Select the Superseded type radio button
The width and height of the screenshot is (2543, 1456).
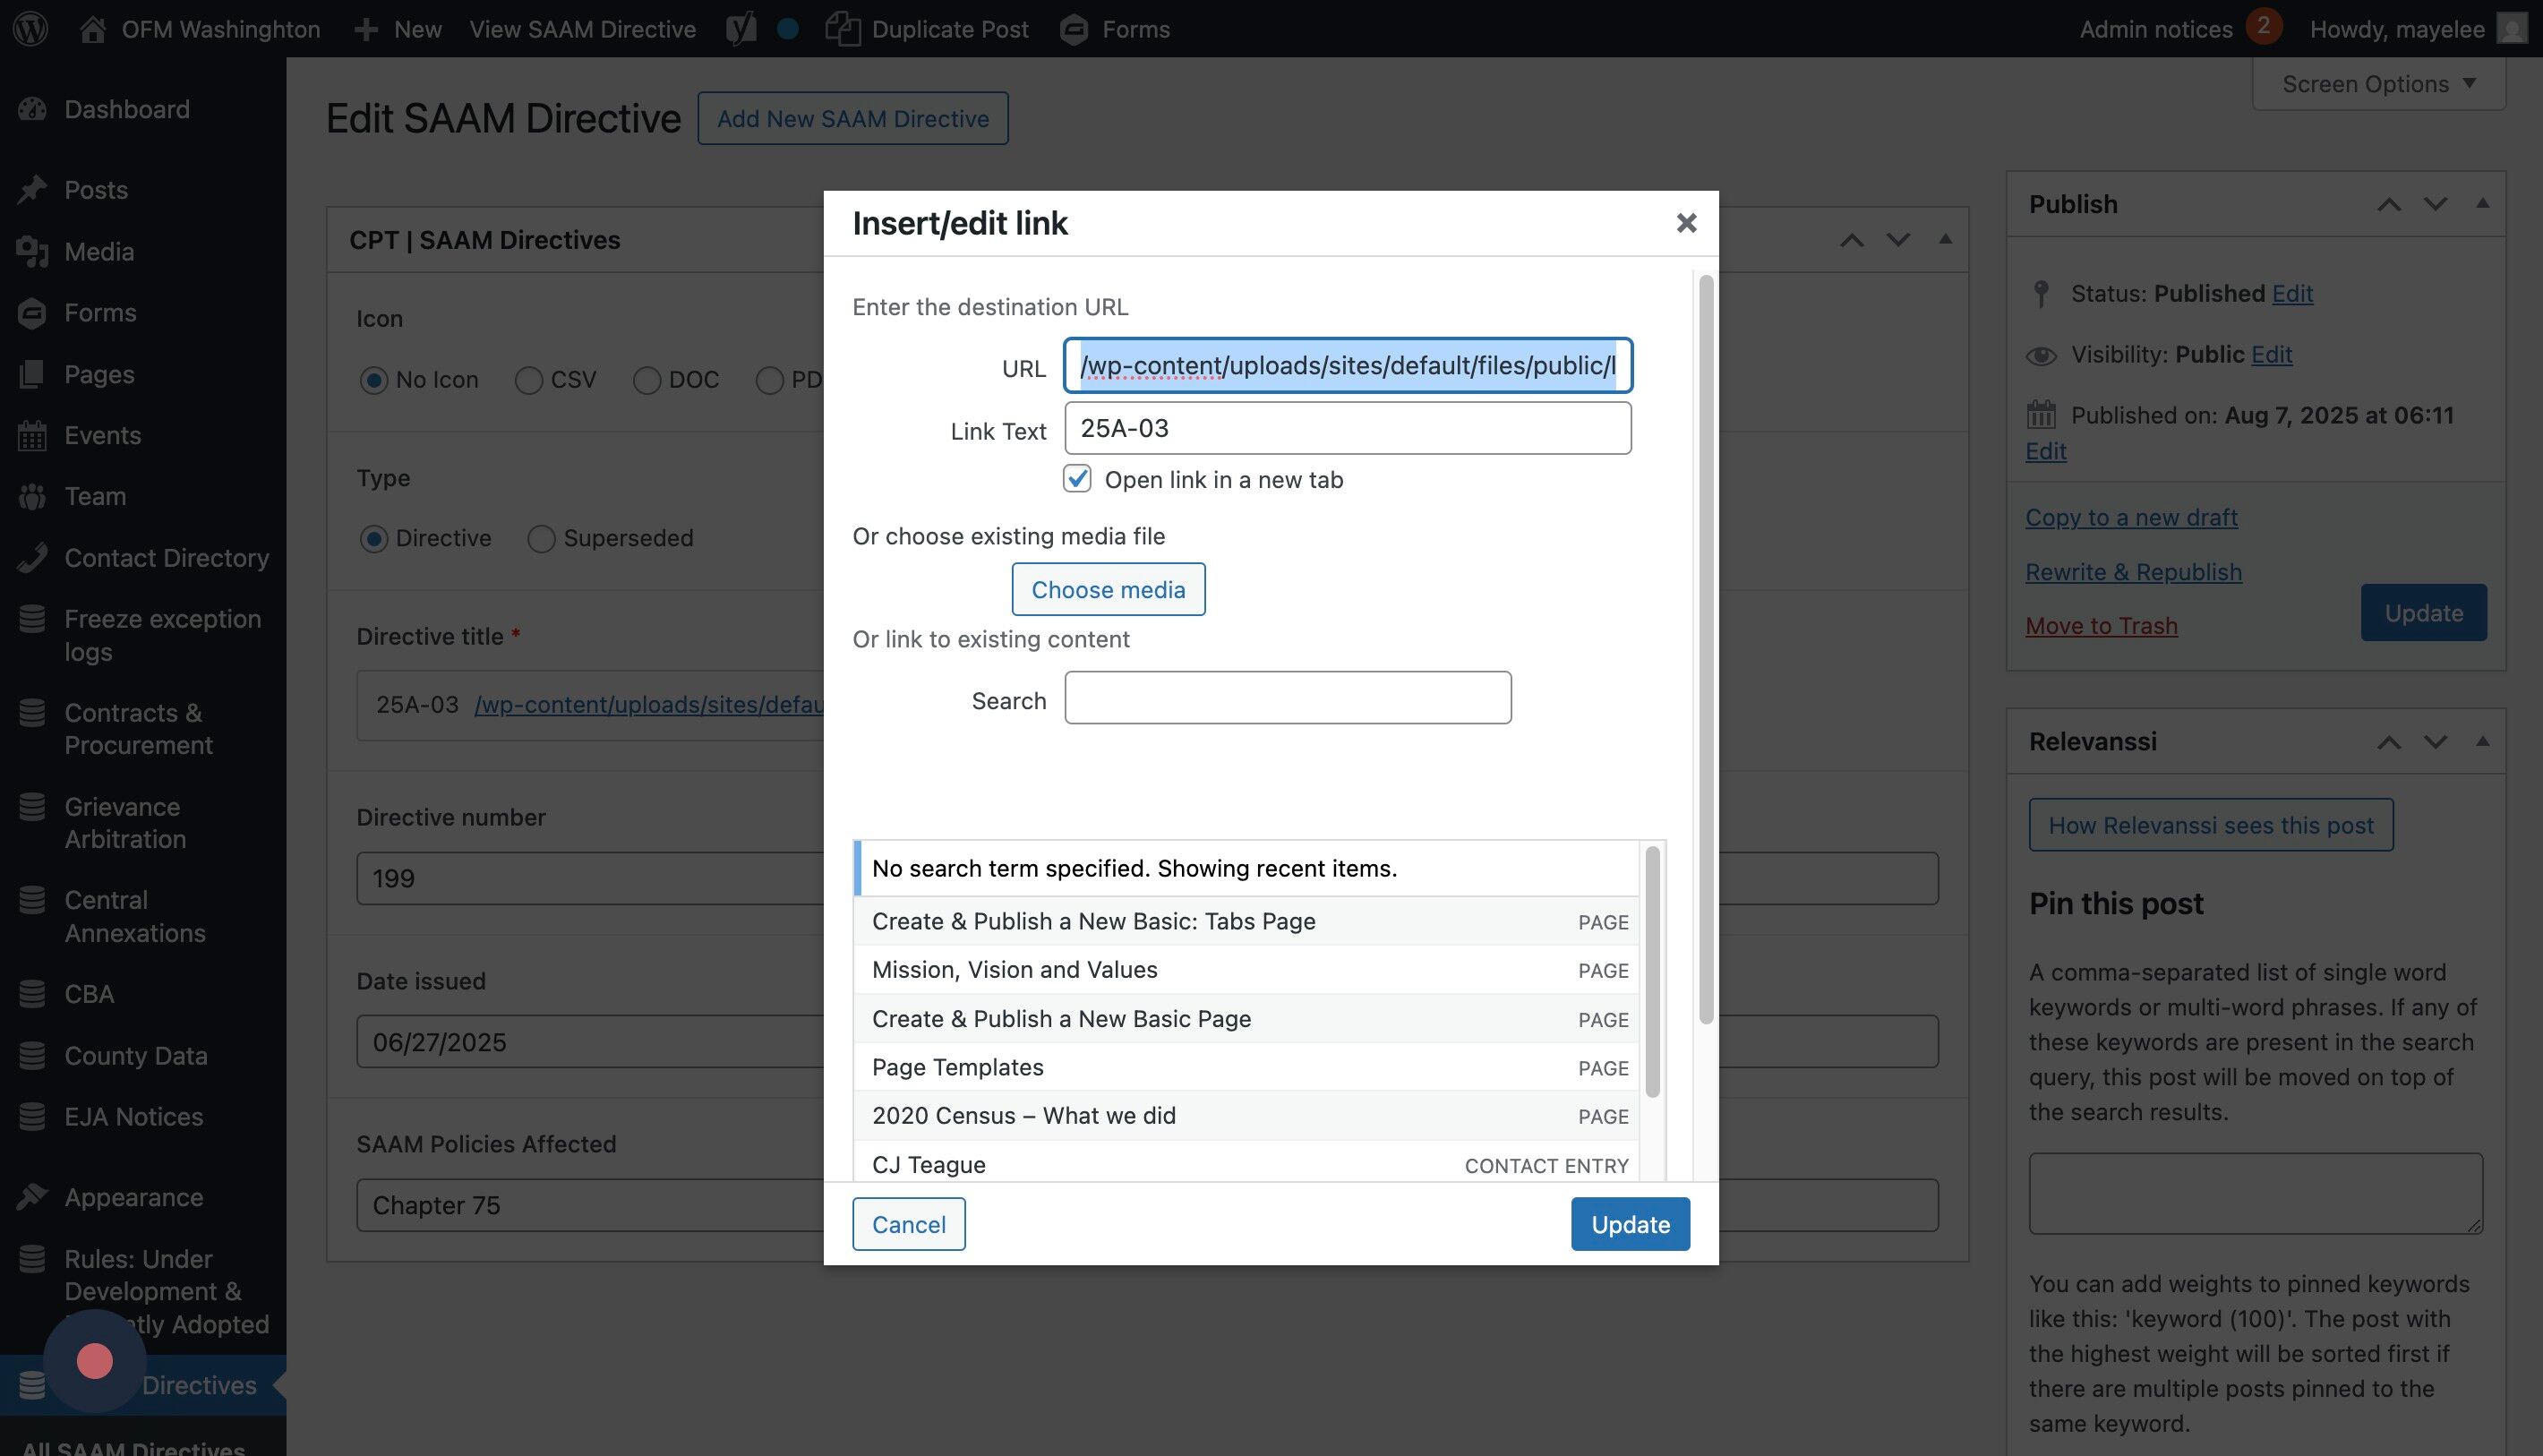click(x=541, y=538)
